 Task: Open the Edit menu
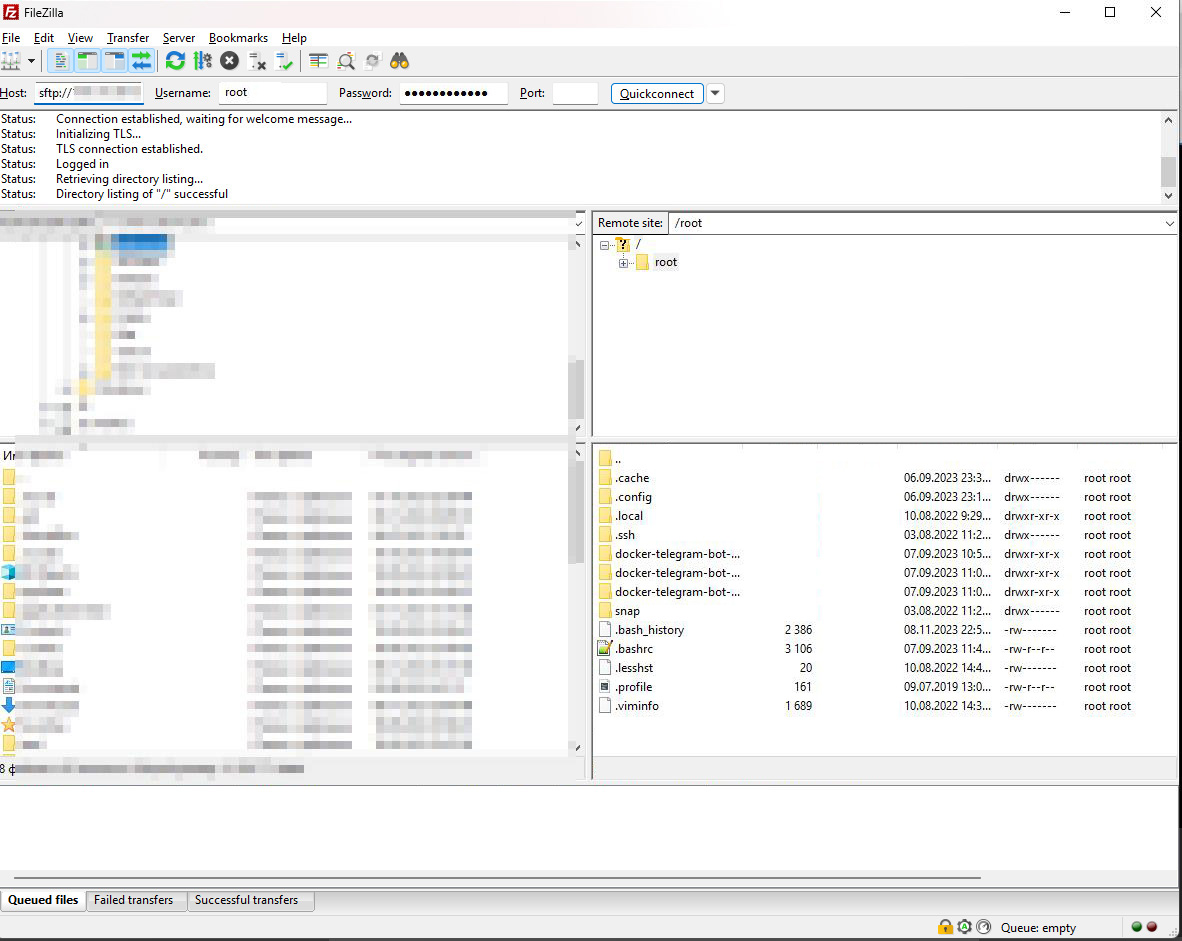pyautogui.click(x=44, y=38)
